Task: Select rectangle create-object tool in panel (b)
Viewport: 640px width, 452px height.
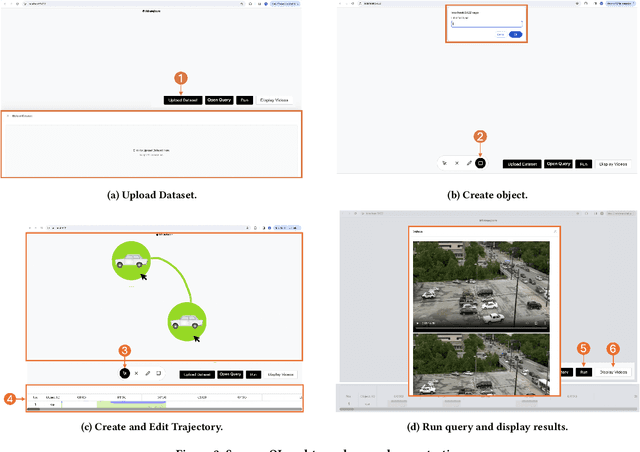Action: [480, 162]
